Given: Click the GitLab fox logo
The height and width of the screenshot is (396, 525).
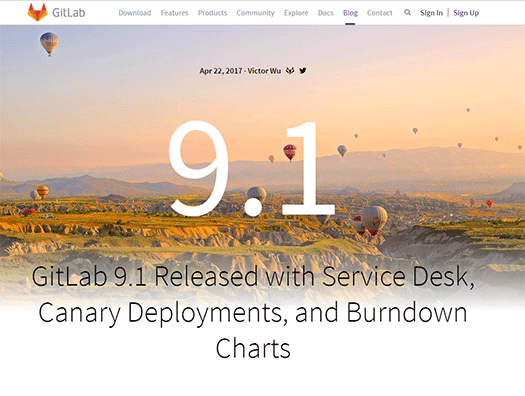Looking at the screenshot, I should coord(37,12).
